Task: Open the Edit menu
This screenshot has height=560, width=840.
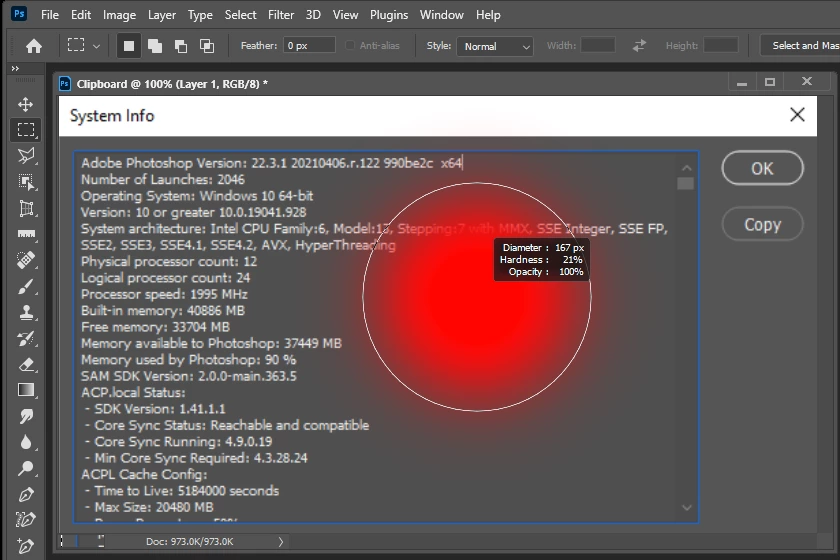Action: [81, 15]
